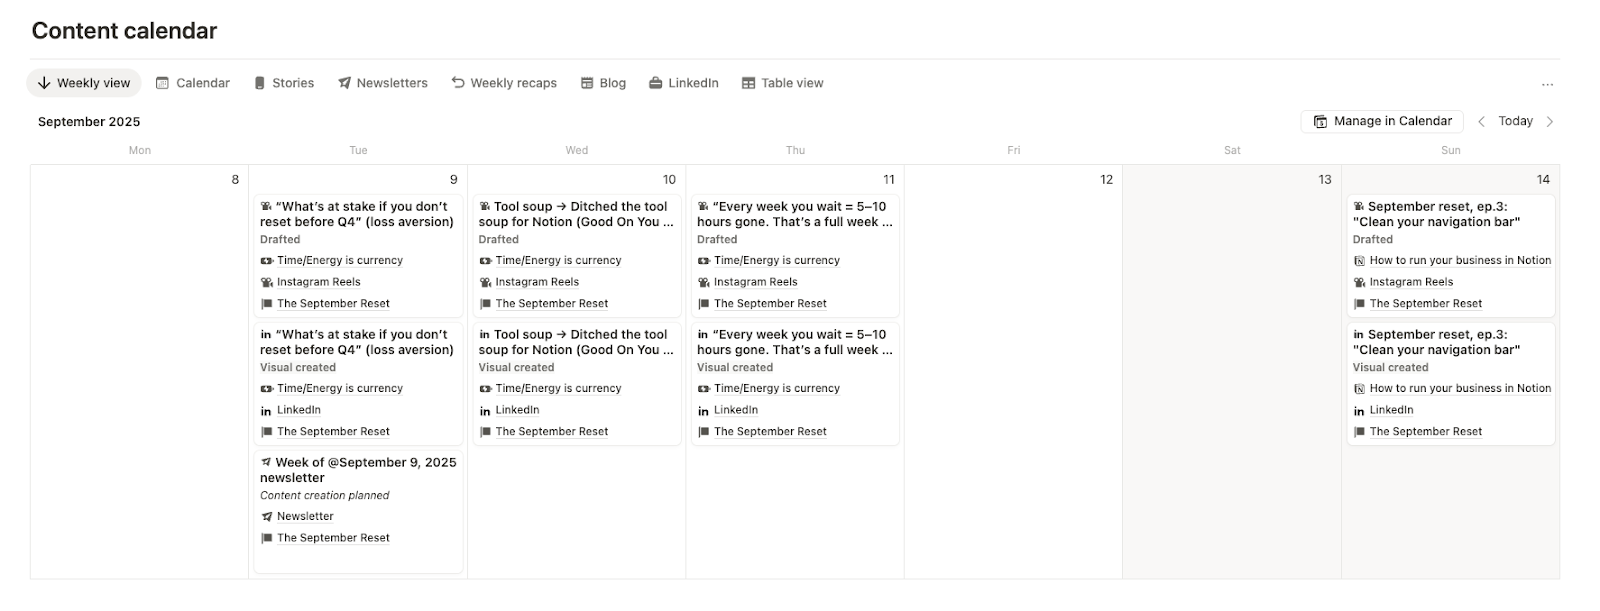
Task: Open Tuesday Visual created "What's at stake" card
Action: [358, 383]
